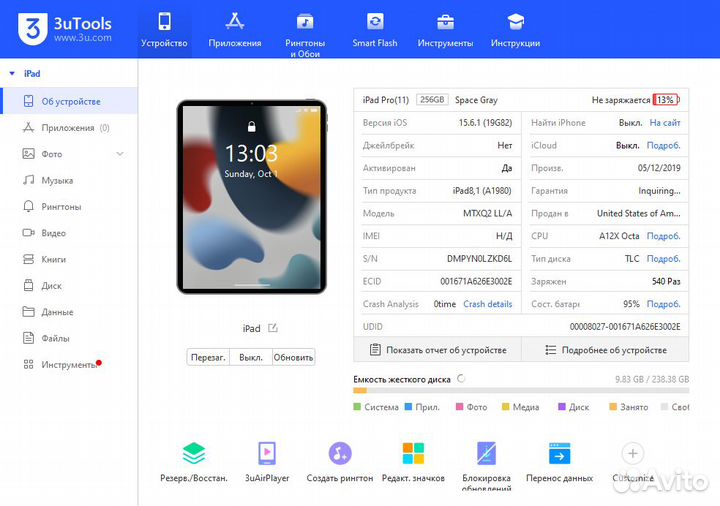Click the serial number DMPYN0LZKD6L
Screen dimensions: 720x506
[x=479, y=259]
